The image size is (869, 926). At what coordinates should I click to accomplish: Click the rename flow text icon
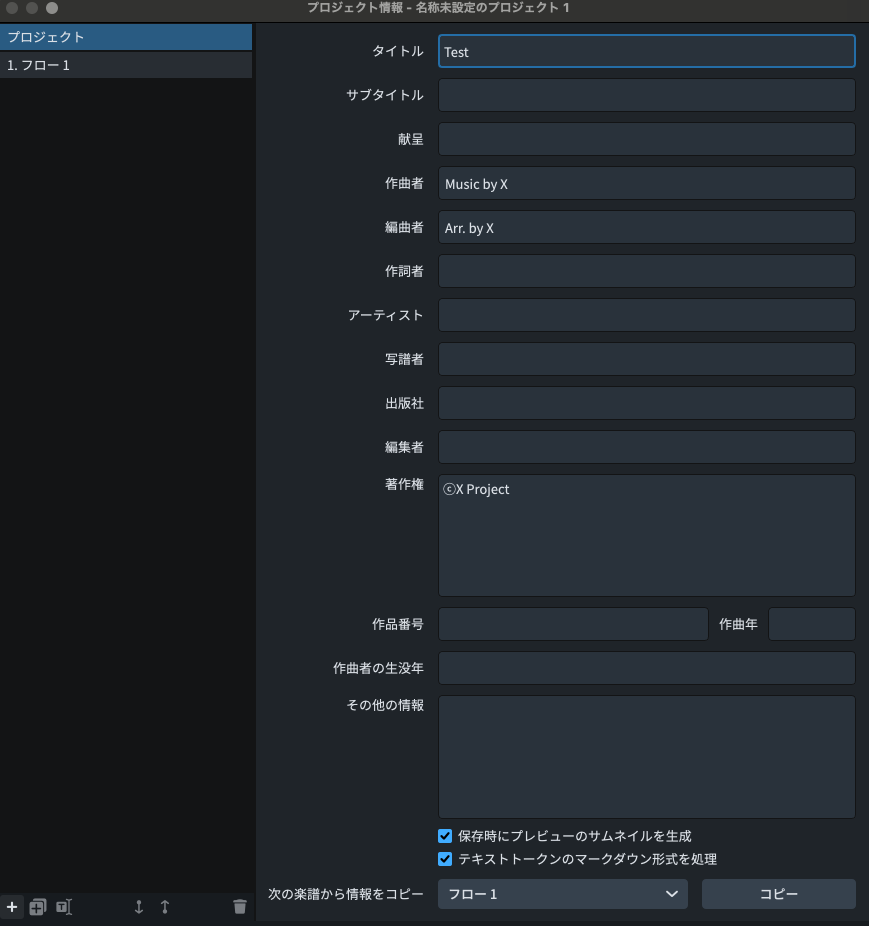tap(63, 907)
